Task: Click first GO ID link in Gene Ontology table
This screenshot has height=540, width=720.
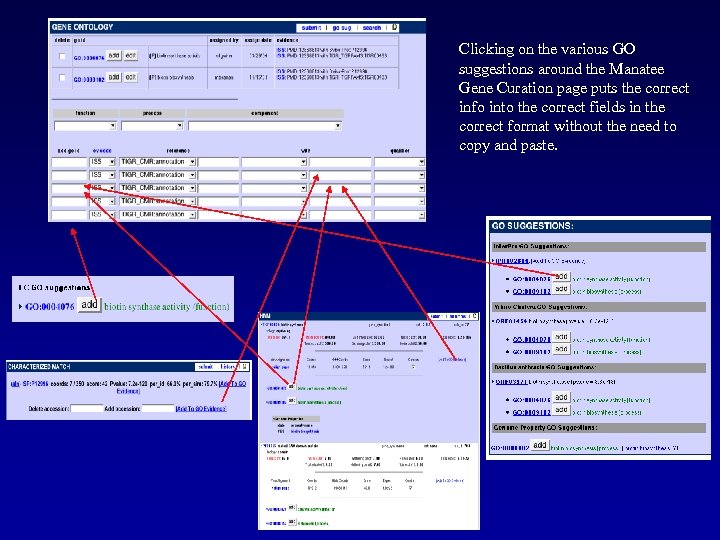Action: (x=89, y=58)
